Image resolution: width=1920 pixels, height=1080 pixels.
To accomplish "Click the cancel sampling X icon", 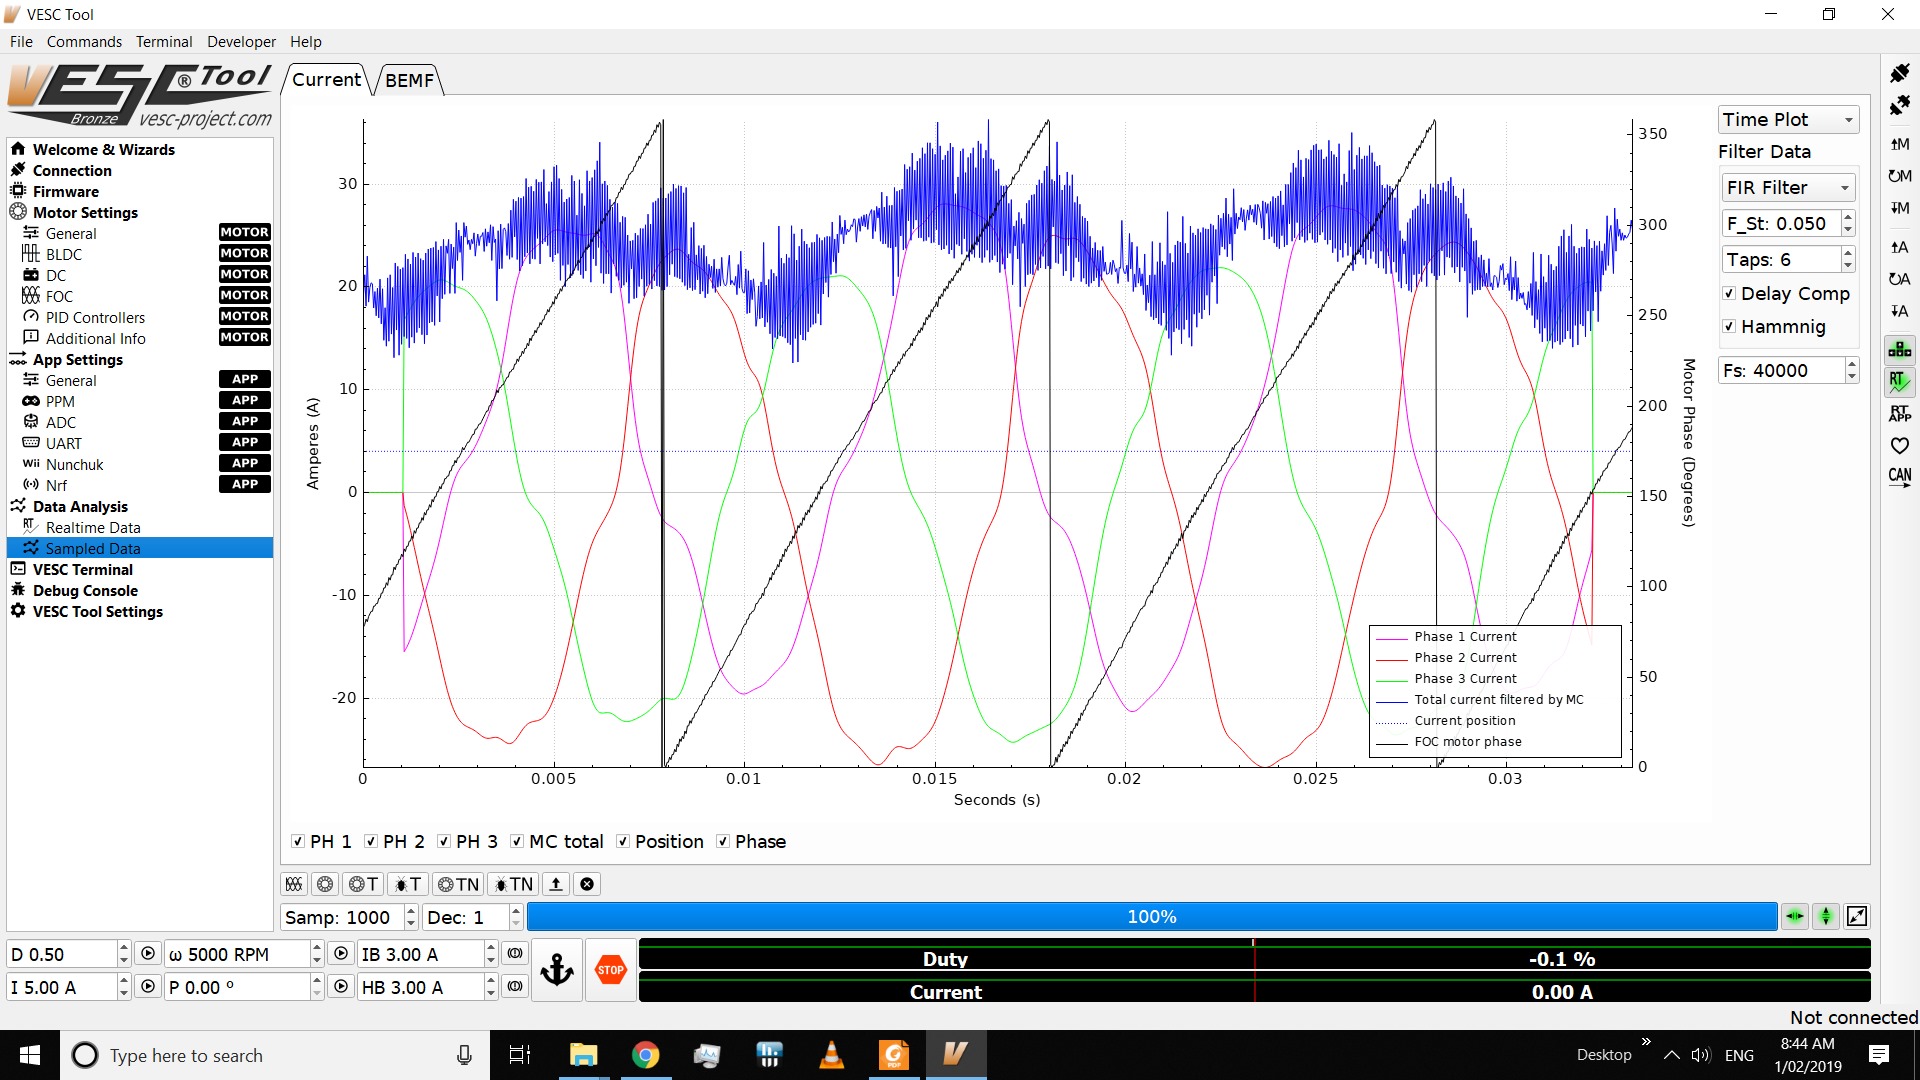I will click(x=587, y=884).
